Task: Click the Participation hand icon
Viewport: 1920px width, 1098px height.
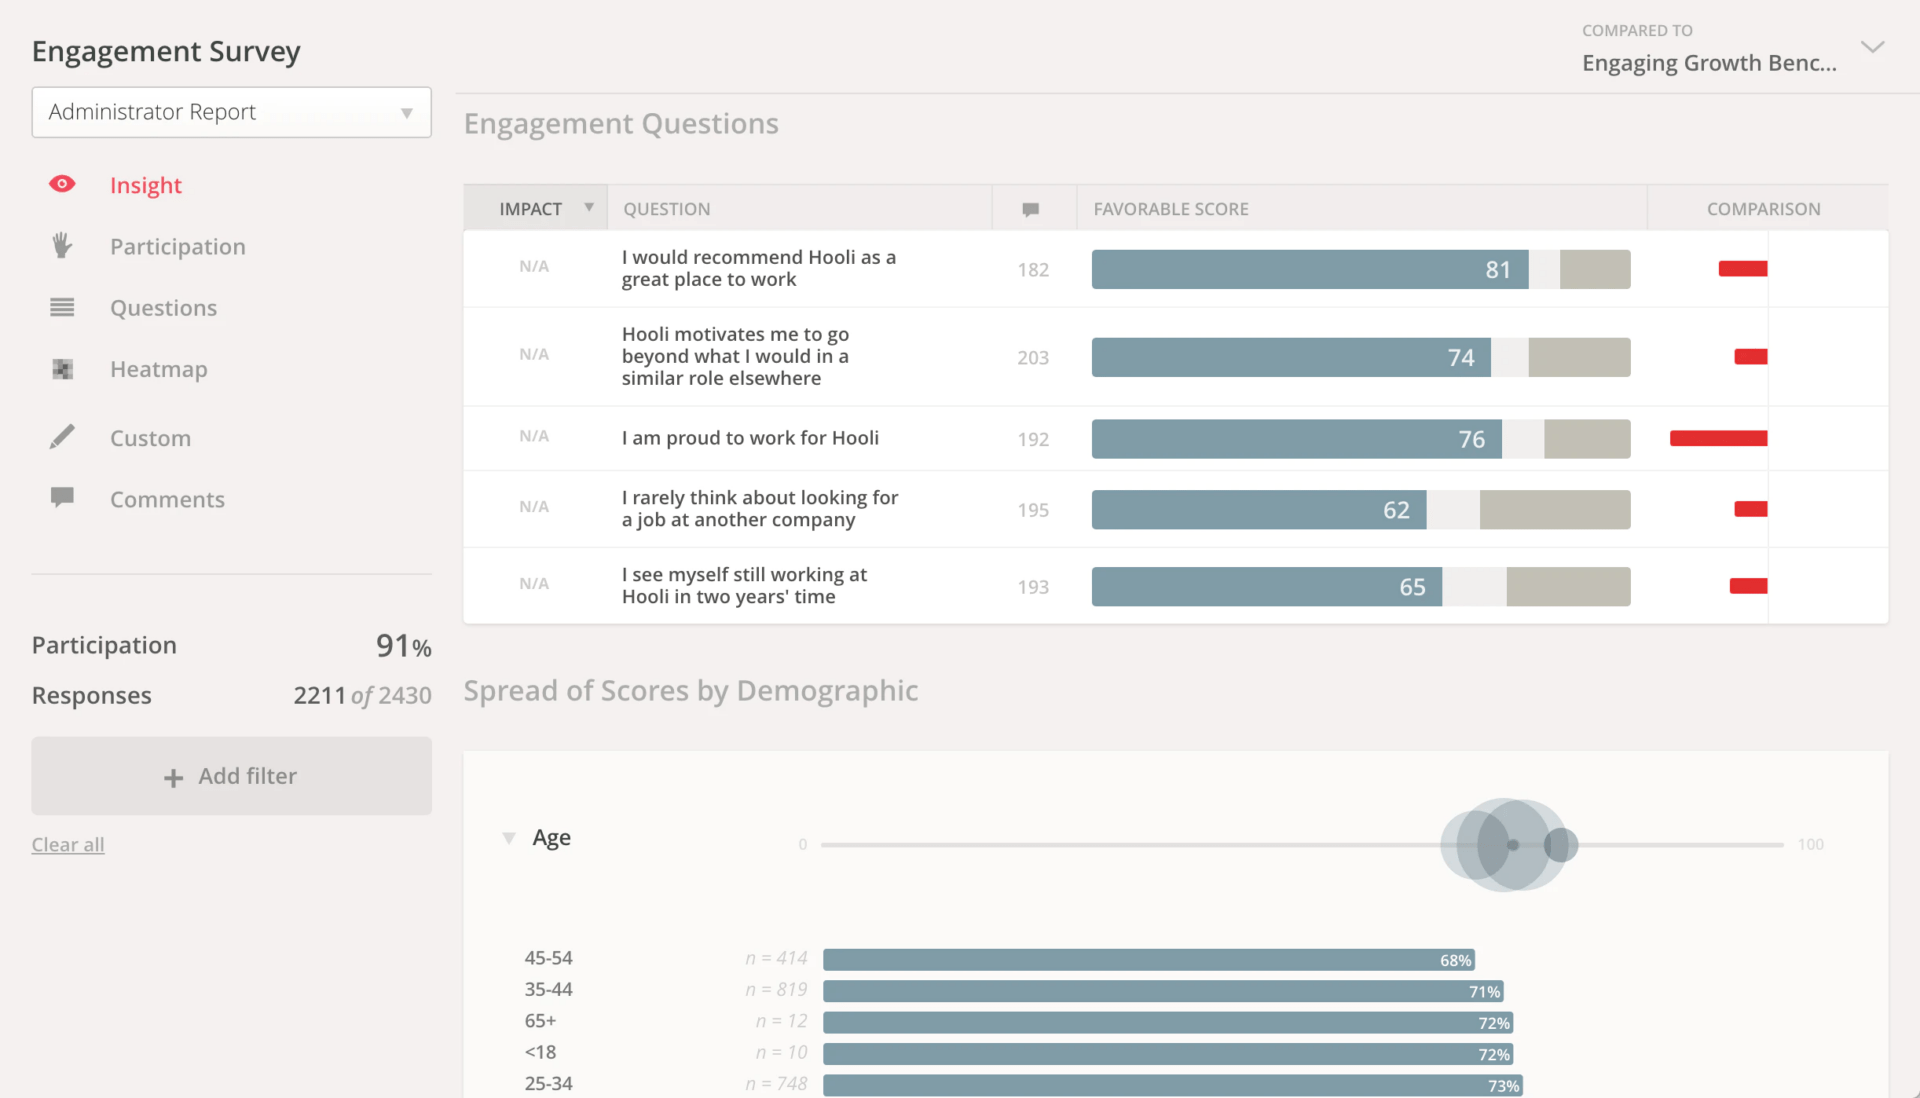Action: [x=62, y=246]
